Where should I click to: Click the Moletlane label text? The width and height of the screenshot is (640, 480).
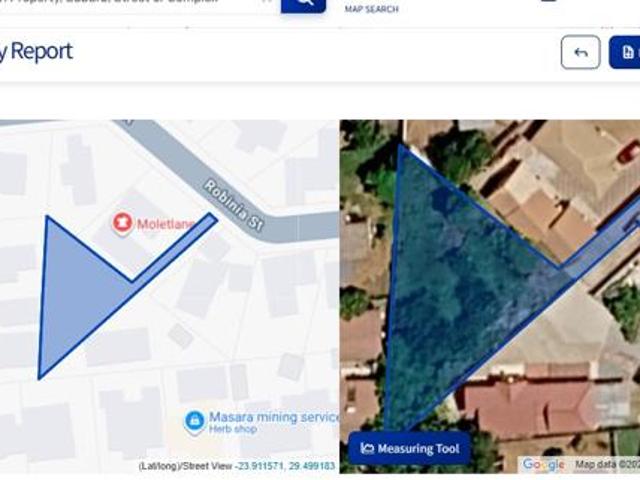(165, 224)
